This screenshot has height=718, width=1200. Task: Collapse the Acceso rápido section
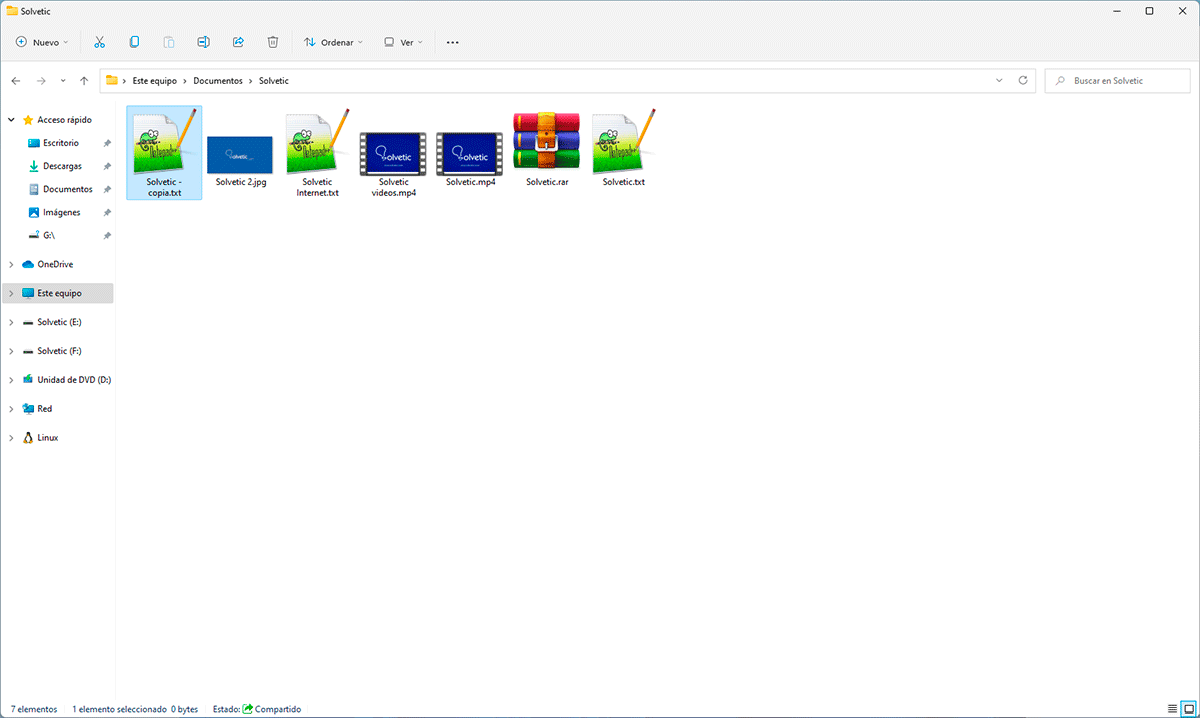[x=11, y=119]
